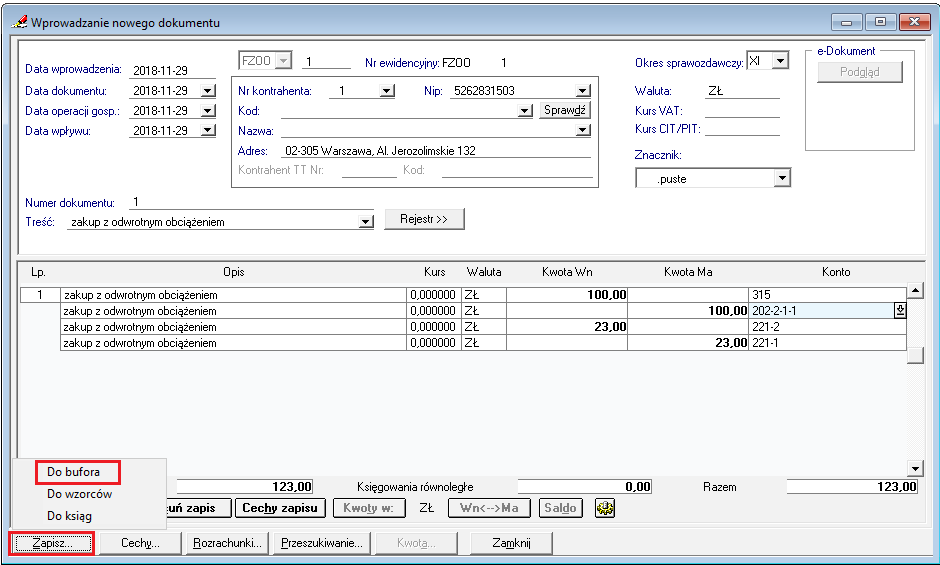
Task: Click the Cechy... button
Action: tap(140, 543)
